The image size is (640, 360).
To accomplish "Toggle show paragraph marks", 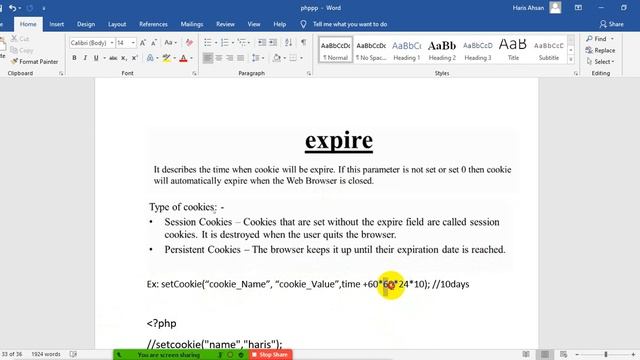I will (303, 43).
